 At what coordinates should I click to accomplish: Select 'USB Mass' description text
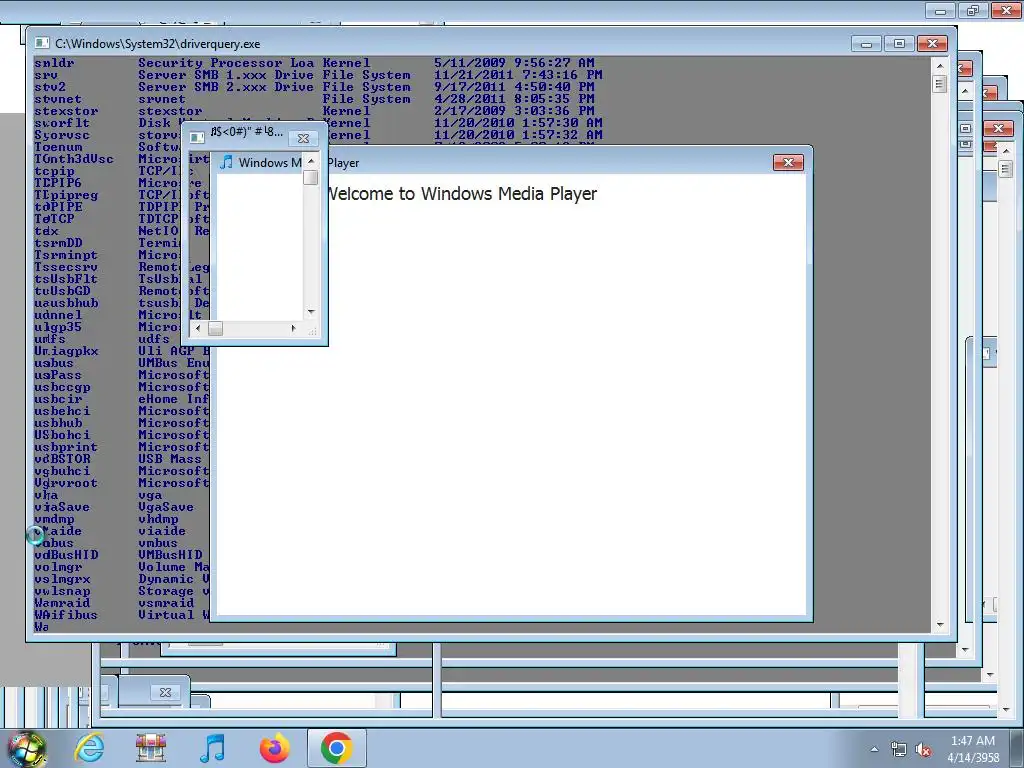[170, 459]
